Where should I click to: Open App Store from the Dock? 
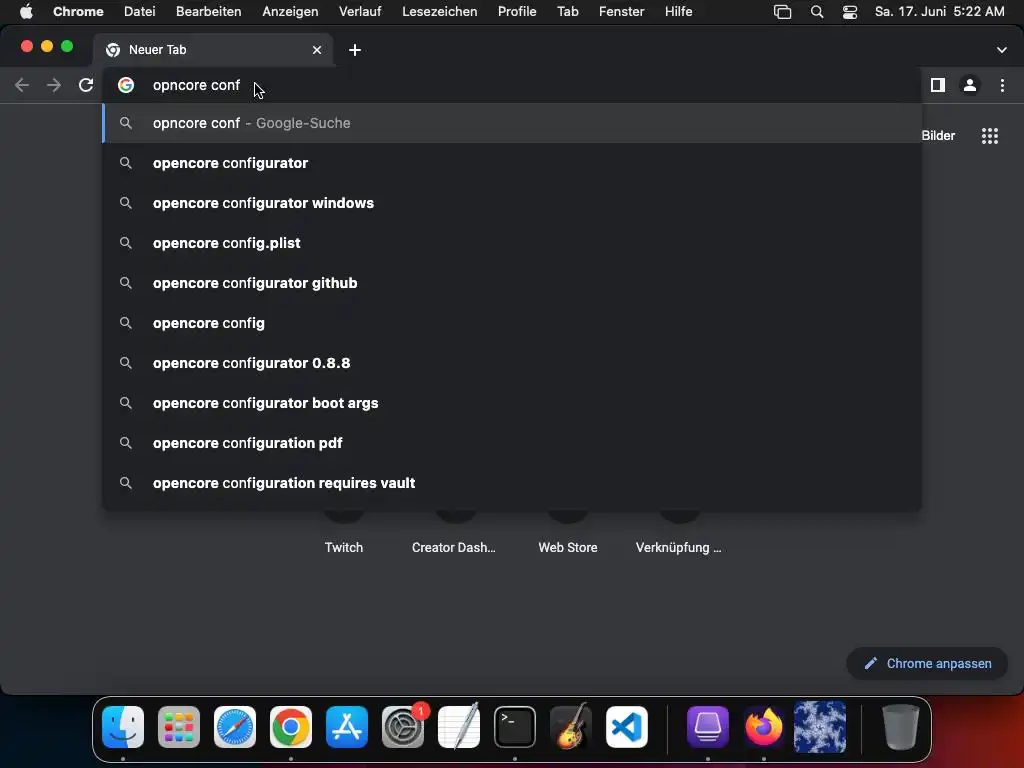[x=347, y=727]
